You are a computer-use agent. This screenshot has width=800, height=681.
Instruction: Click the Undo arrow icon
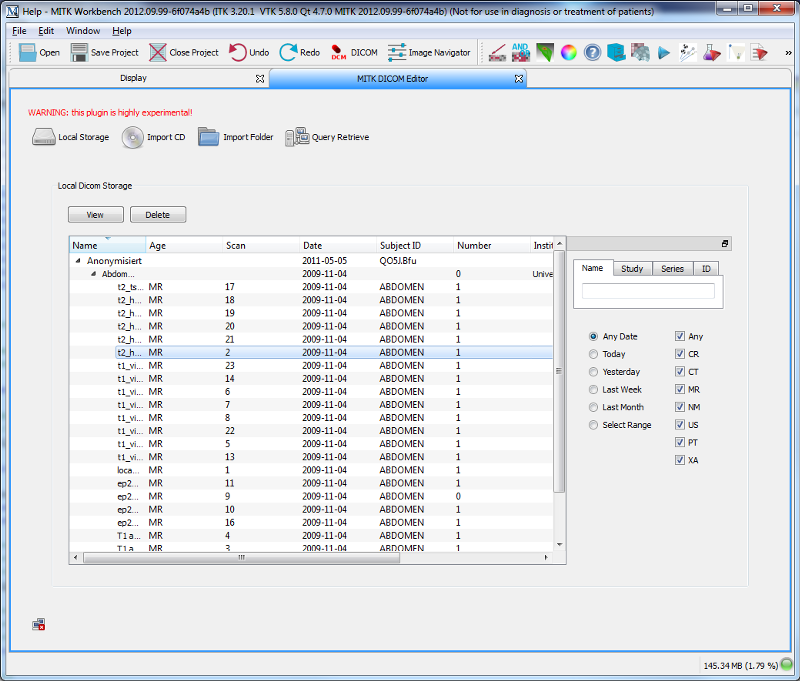pyautogui.click(x=237, y=52)
